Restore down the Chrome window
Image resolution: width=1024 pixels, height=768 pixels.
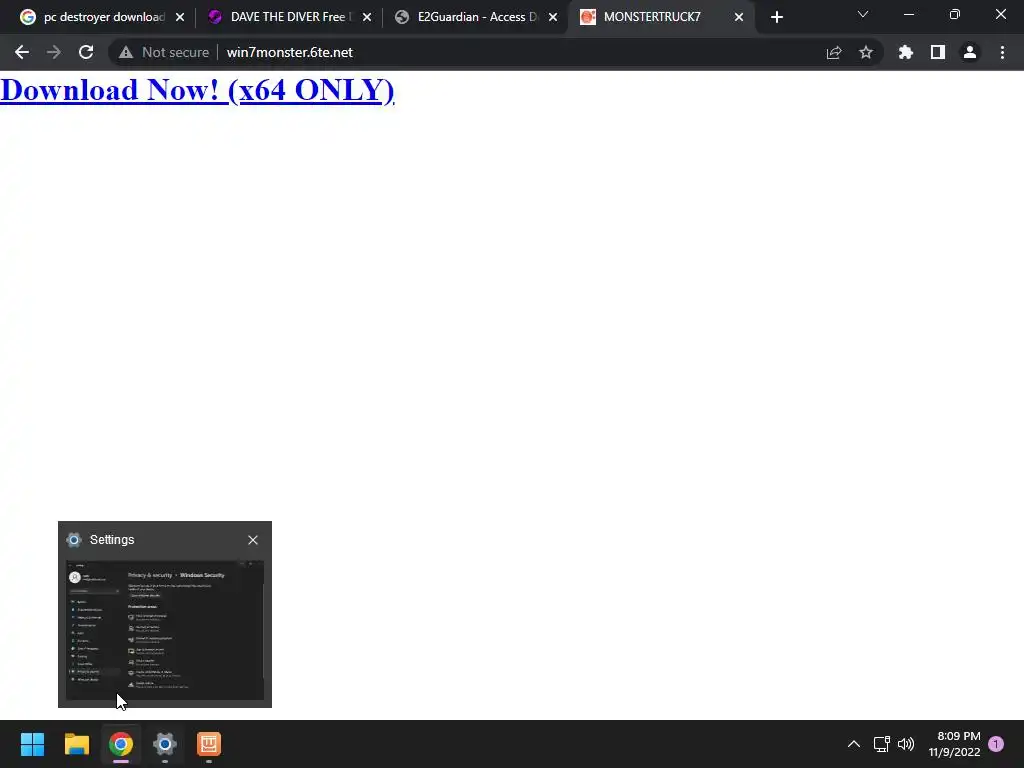tap(955, 14)
